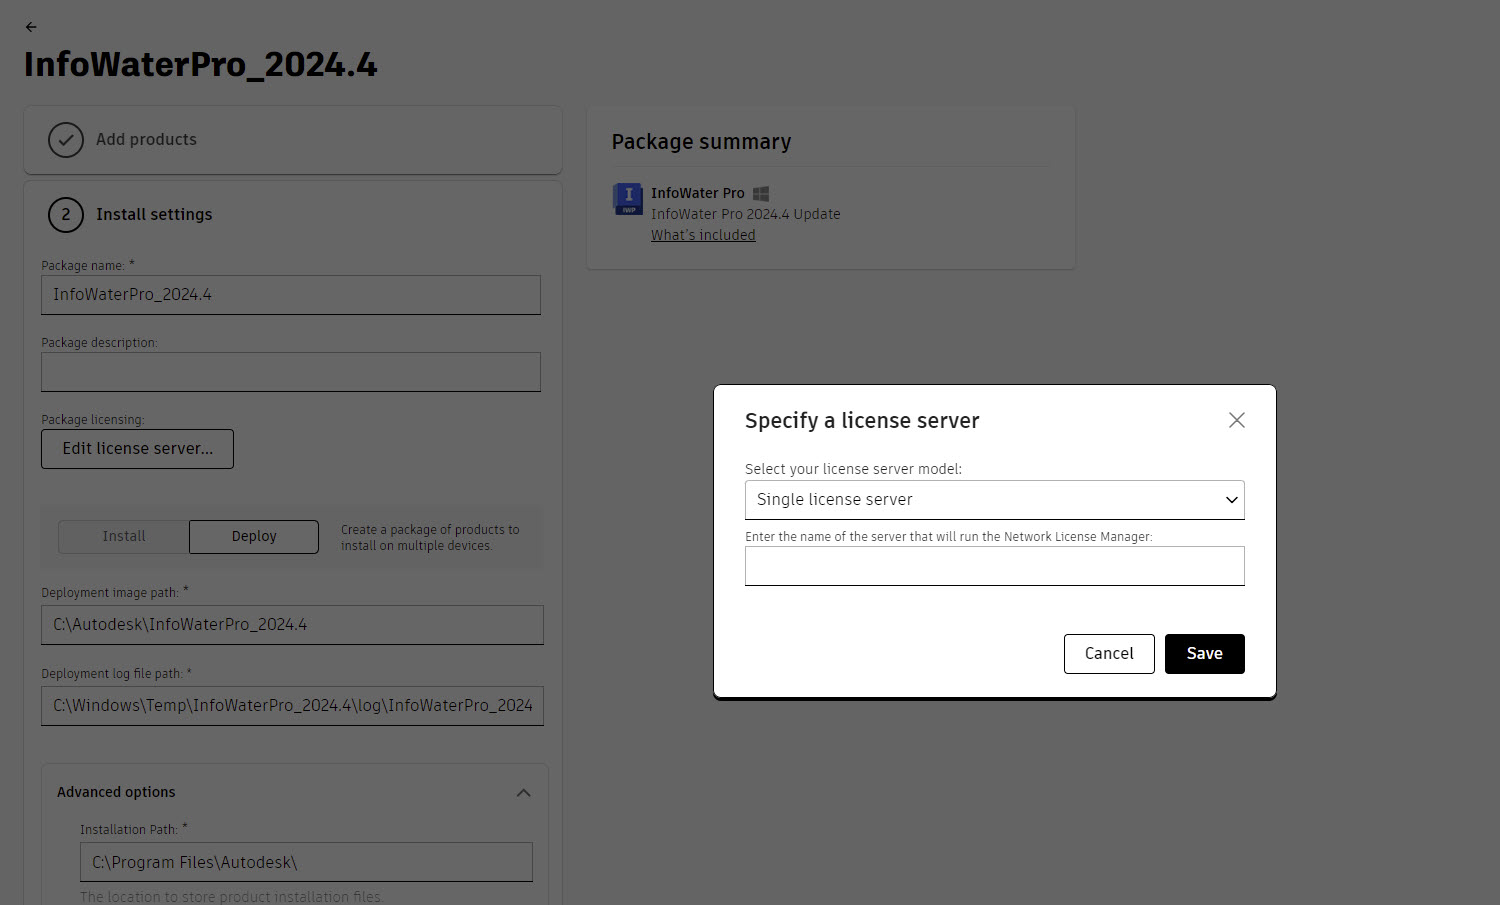Screen dimensions: 1500x905
Task: Click the back arrow at top left
Action: click(30, 27)
